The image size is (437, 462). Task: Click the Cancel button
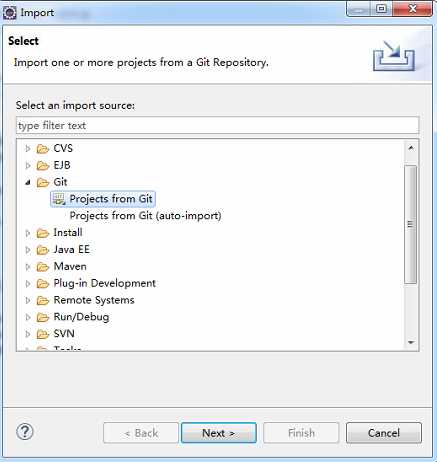(x=384, y=433)
